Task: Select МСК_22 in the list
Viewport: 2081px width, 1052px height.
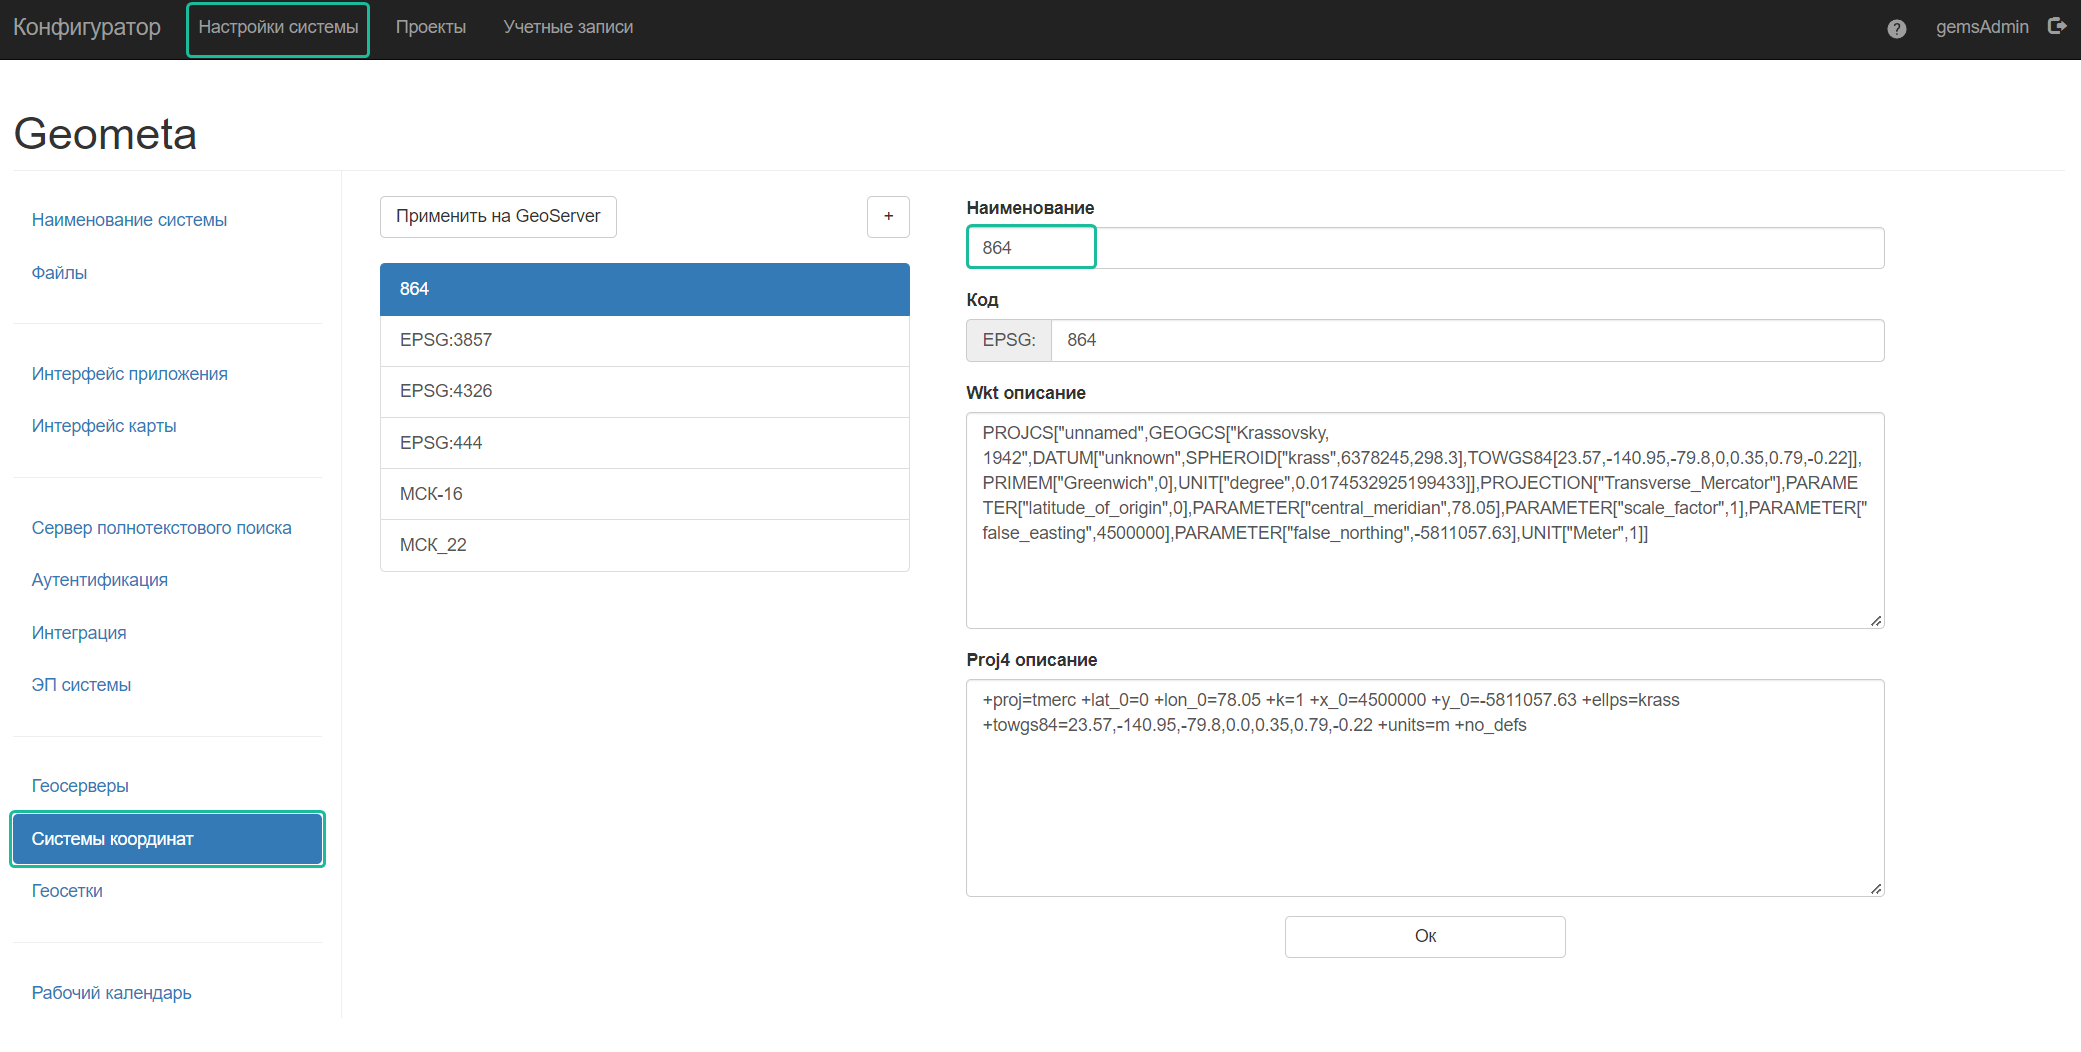Action: [645, 545]
